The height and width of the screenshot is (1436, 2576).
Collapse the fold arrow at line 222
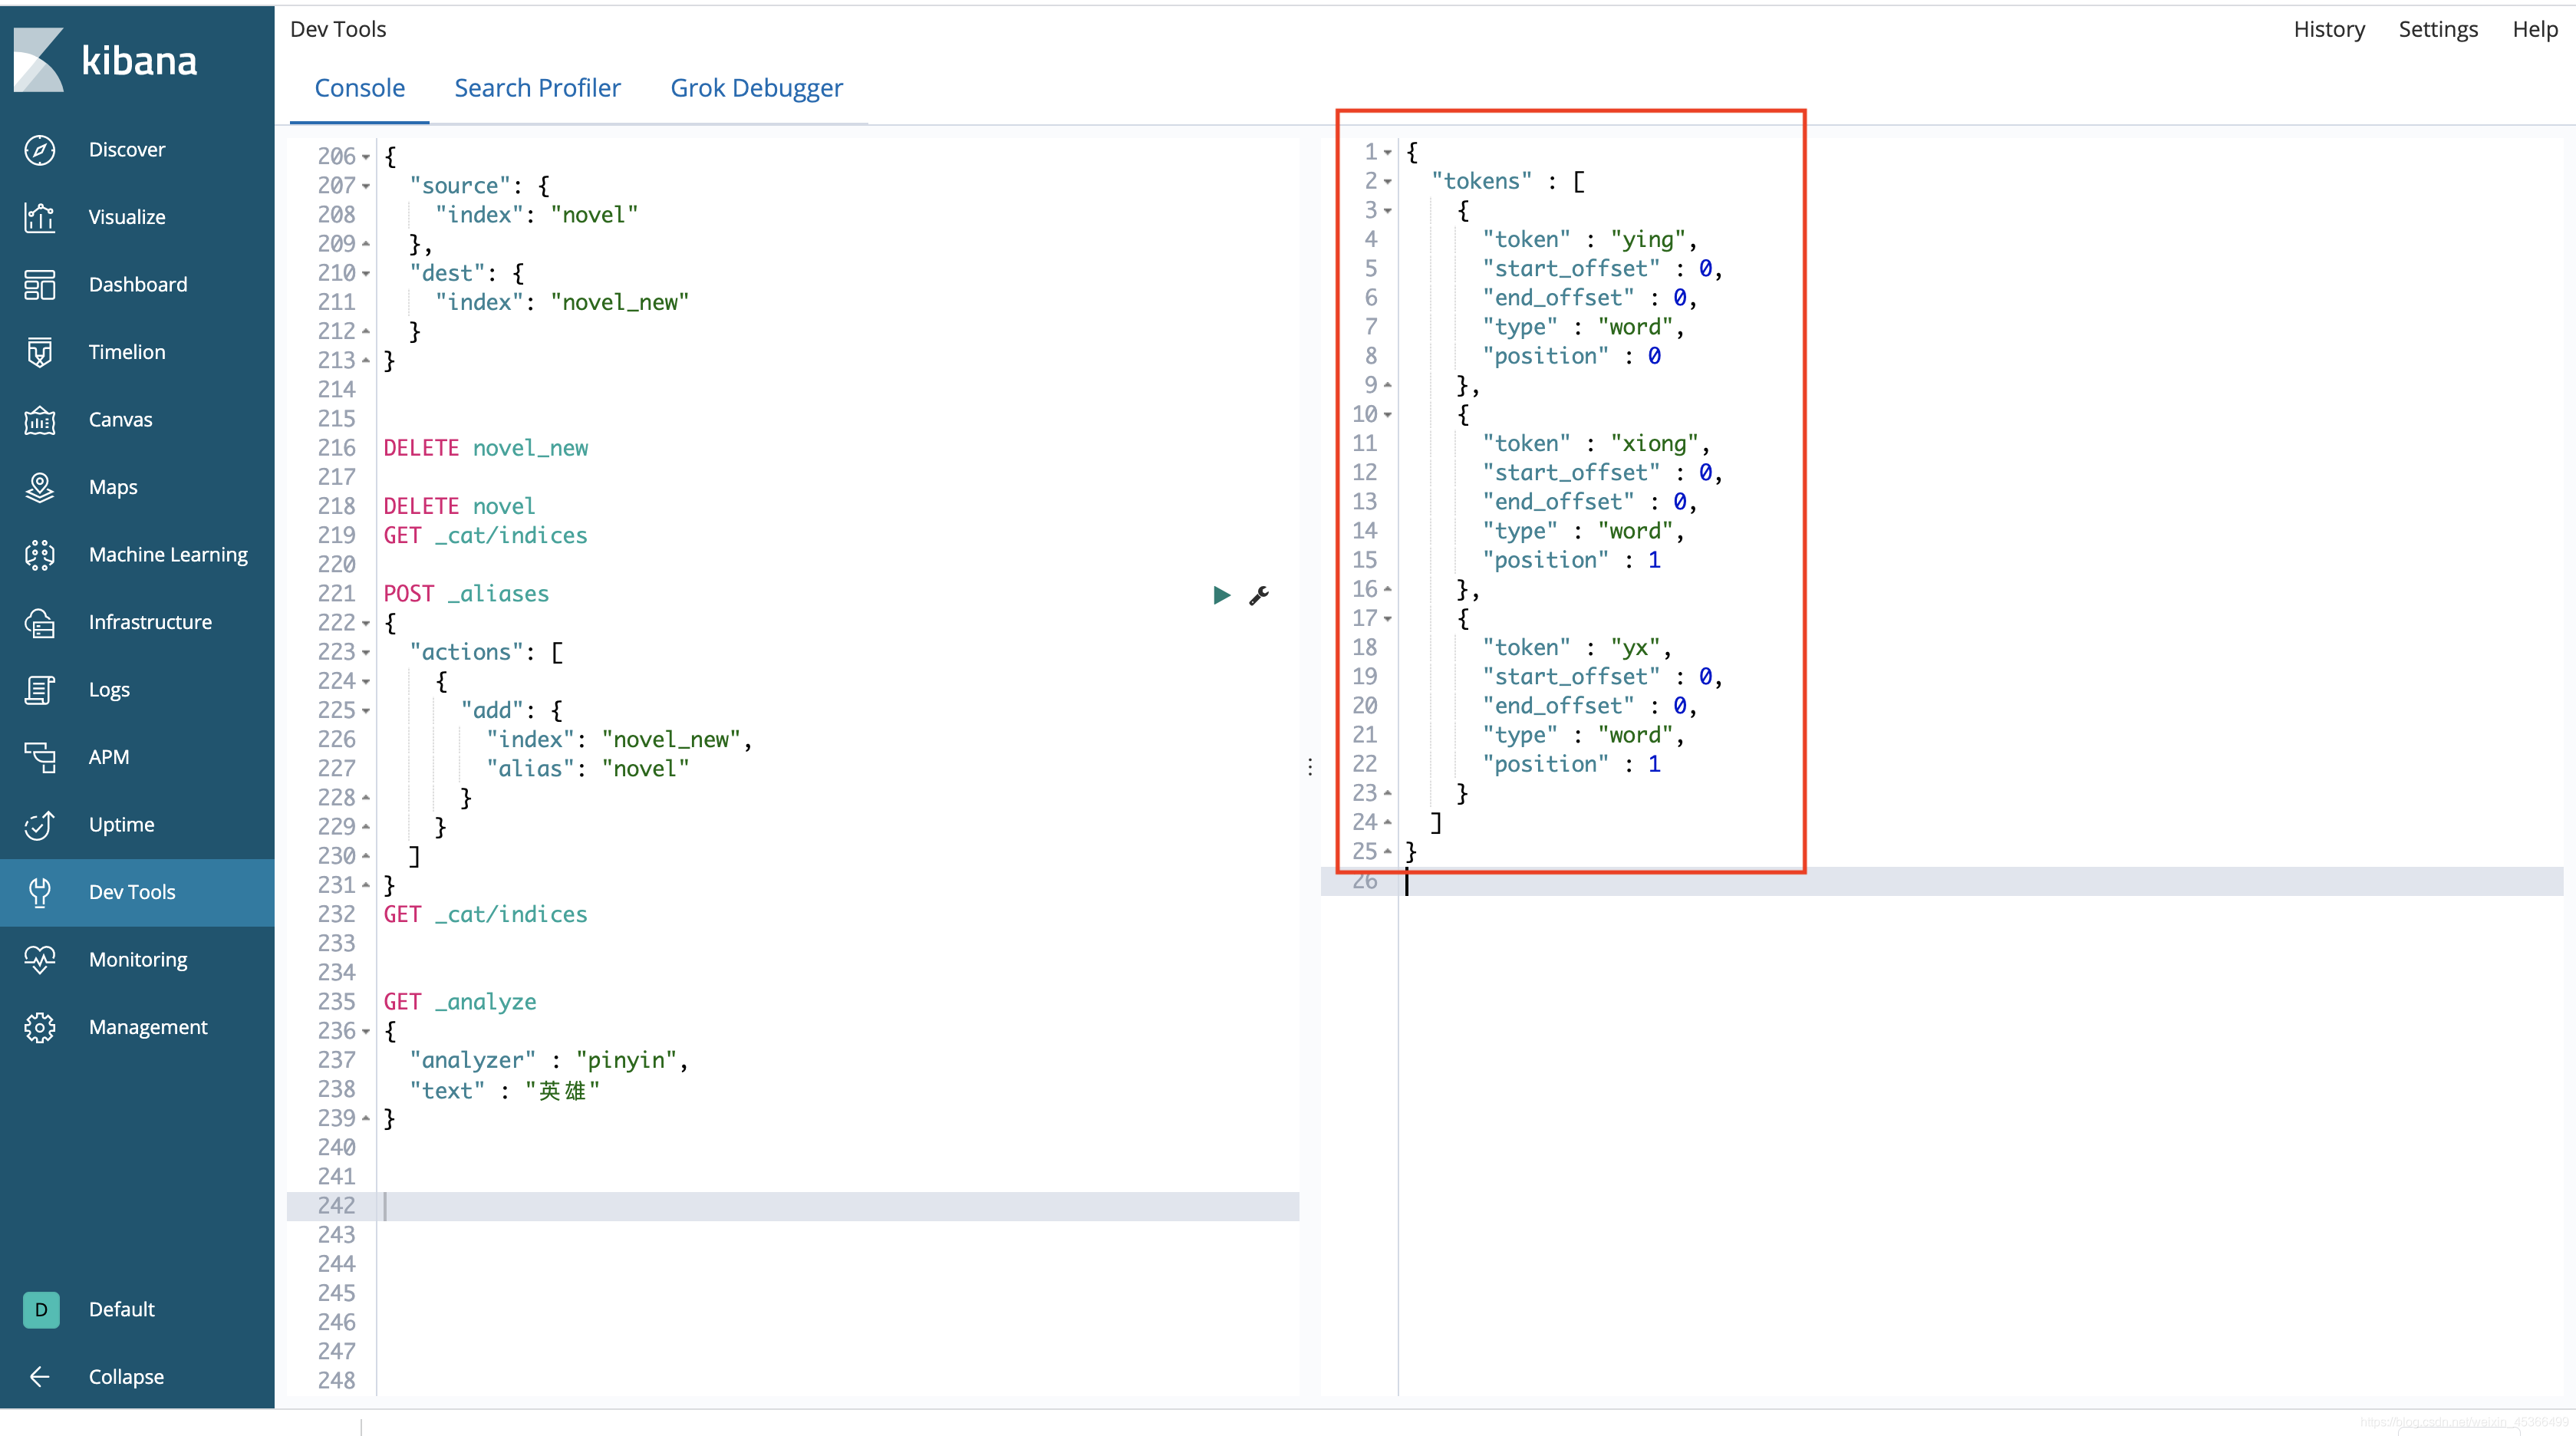(x=366, y=624)
